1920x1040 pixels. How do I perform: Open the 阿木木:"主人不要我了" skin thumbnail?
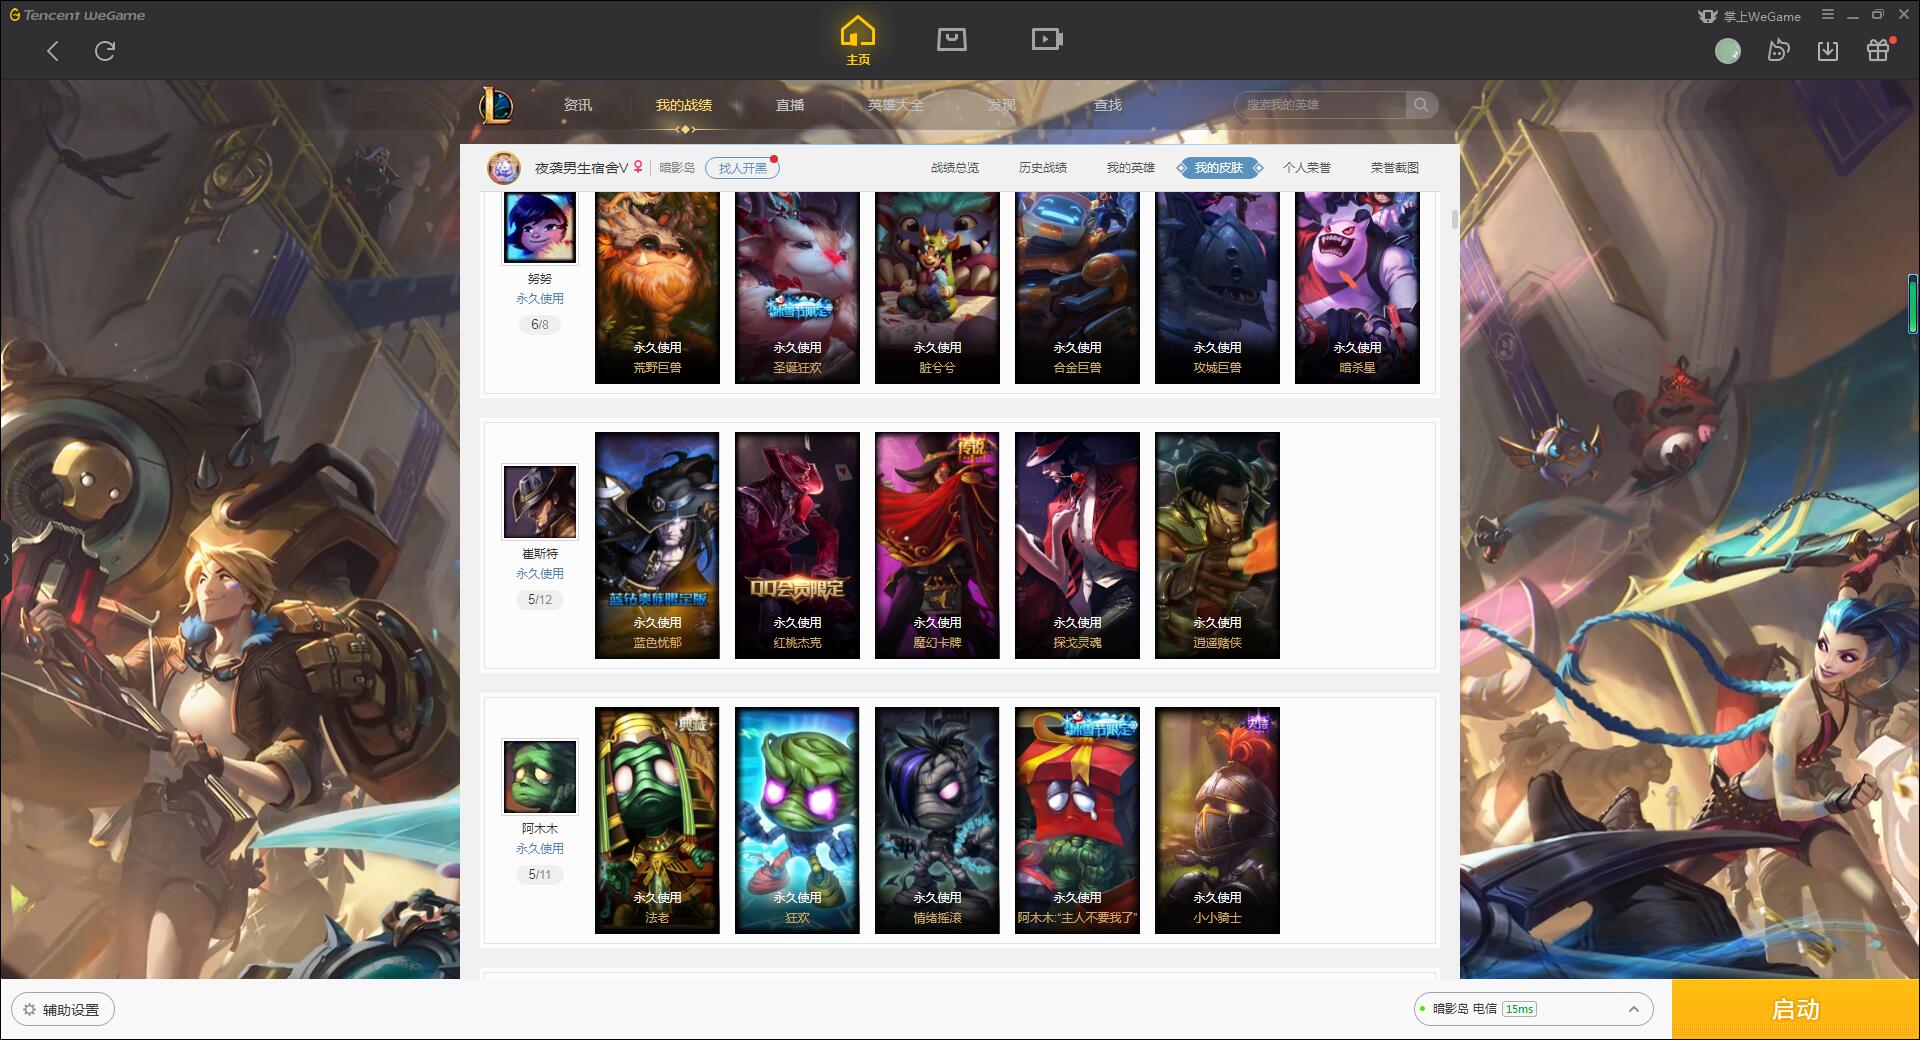coord(1077,820)
